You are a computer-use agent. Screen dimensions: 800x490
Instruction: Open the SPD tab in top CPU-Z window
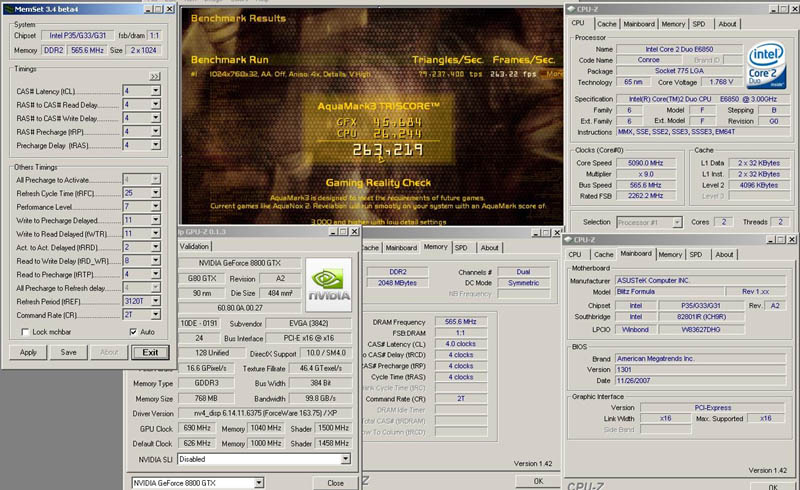click(x=699, y=24)
